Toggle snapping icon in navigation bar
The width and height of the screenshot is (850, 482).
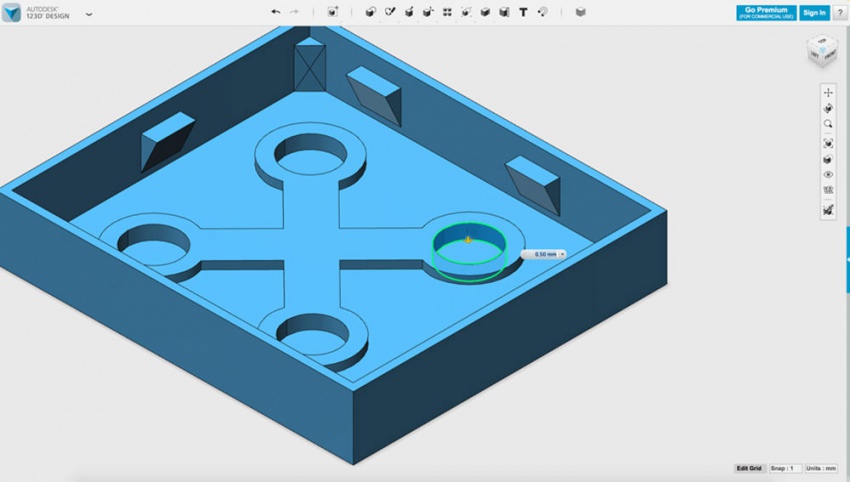coord(828,210)
